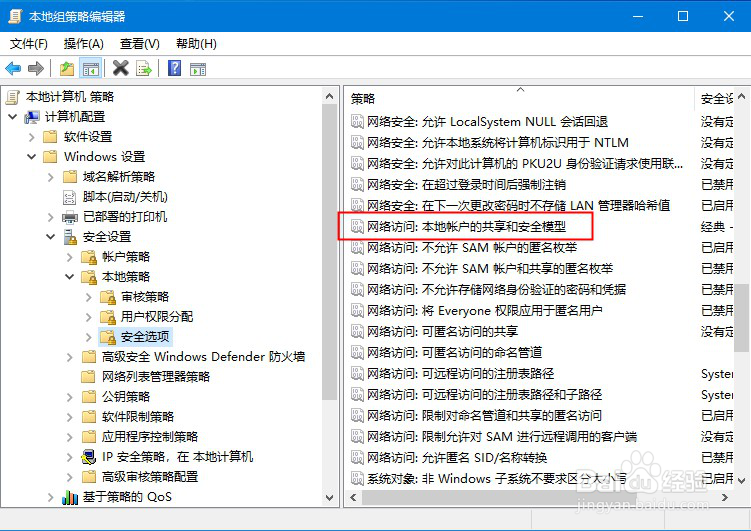
Task: Click the 本地计算机 策略 root icon
Action: (x=13, y=97)
